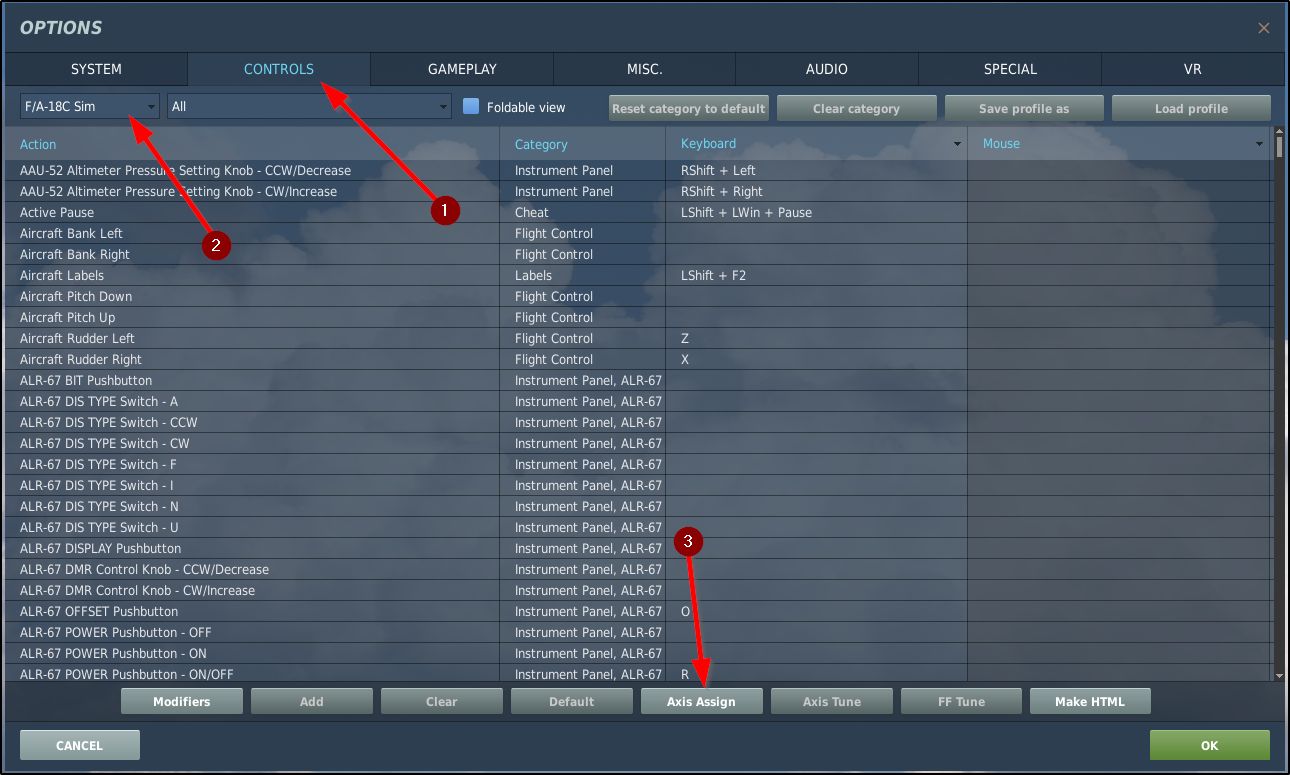Click the Load profile button
Viewport: 1290px width, 775px height.
[1191, 108]
